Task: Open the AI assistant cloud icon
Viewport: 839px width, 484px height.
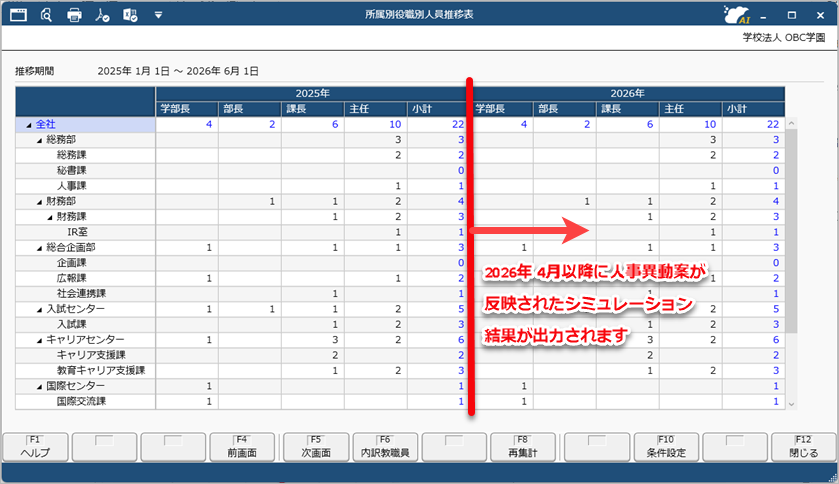Action: pos(736,14)
